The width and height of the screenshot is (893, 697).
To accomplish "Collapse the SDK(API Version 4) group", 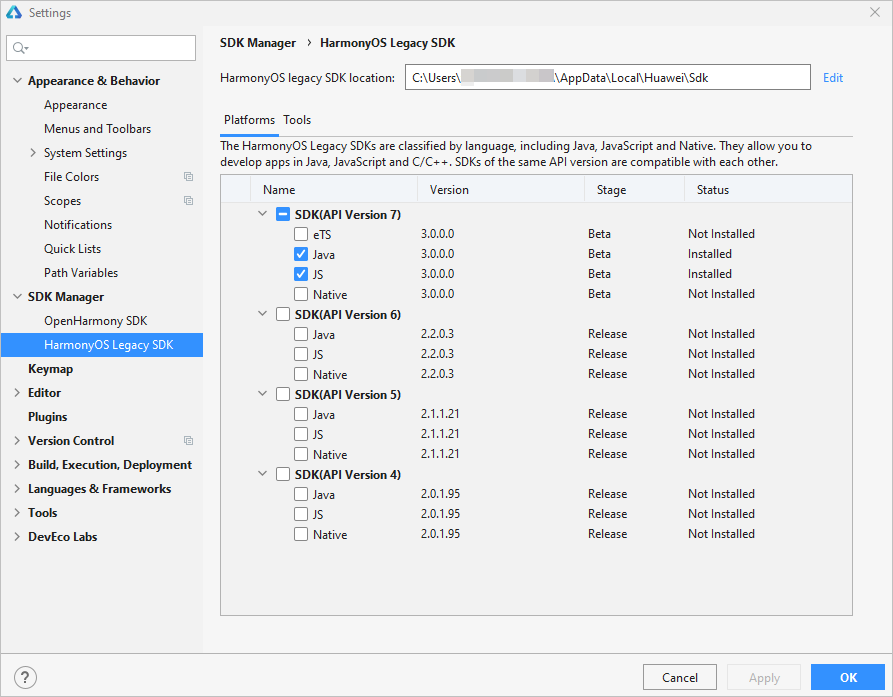I will tap(263, 474).
